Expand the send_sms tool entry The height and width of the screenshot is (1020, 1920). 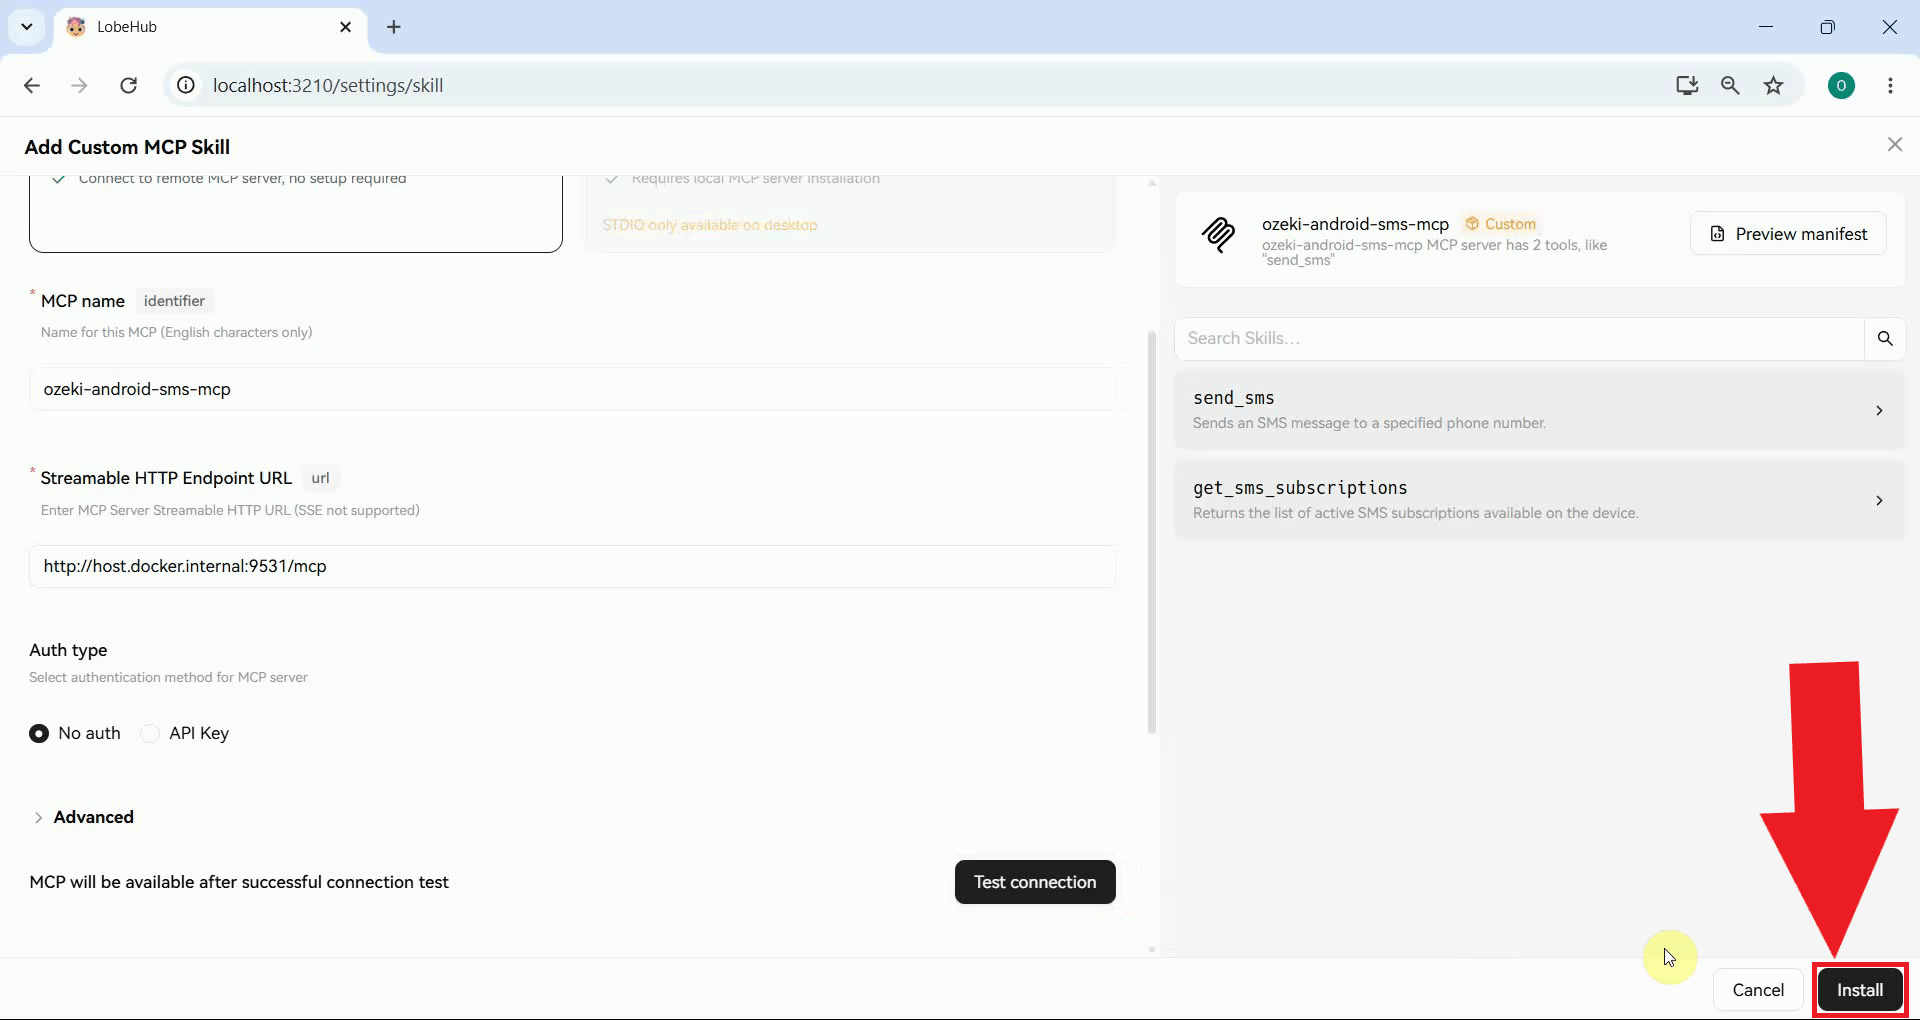pyautogui.click(x=1540, y=410)
